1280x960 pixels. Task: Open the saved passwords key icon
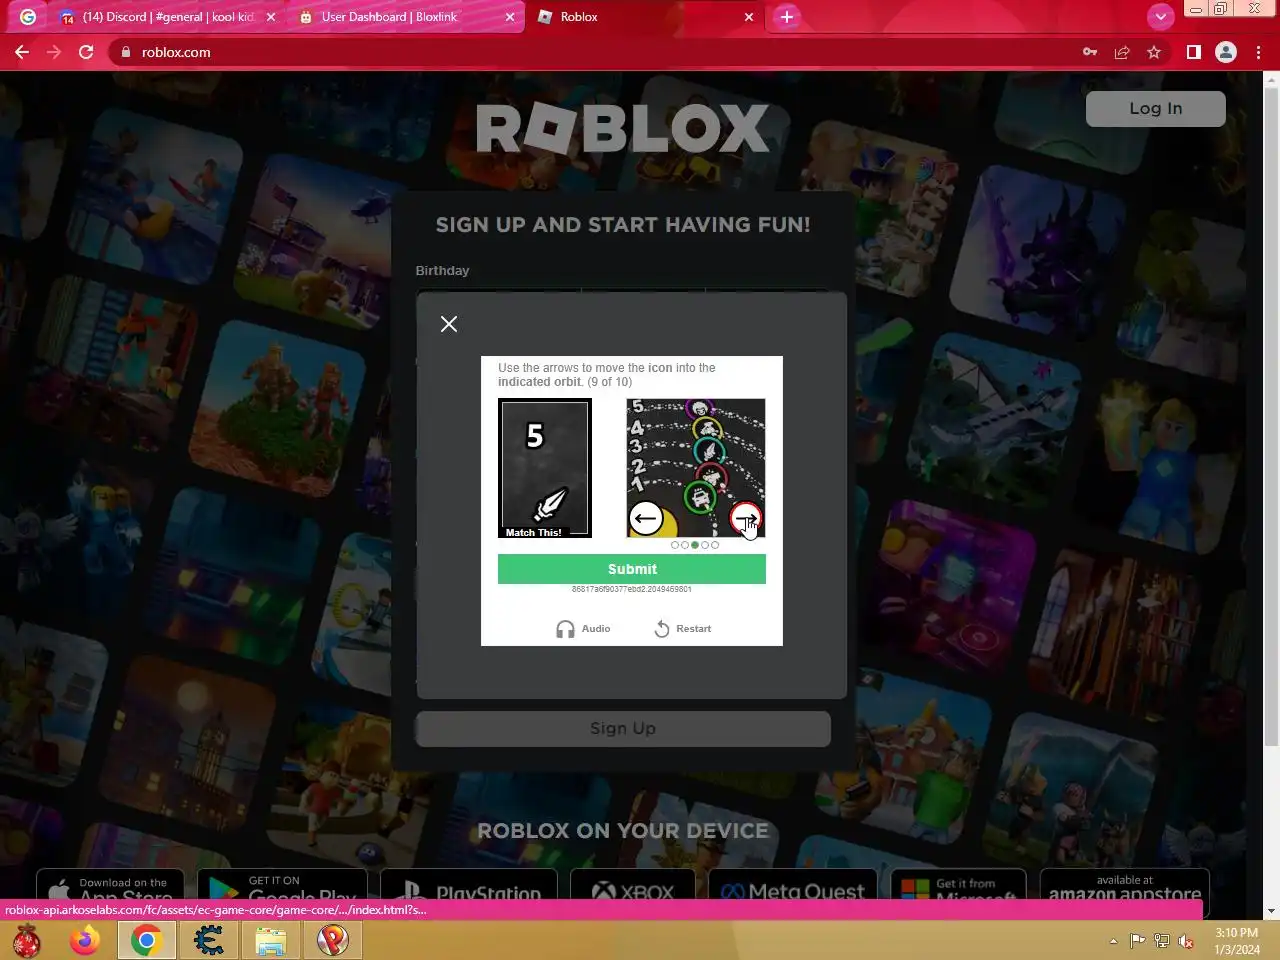click(x=1090, y=52)
